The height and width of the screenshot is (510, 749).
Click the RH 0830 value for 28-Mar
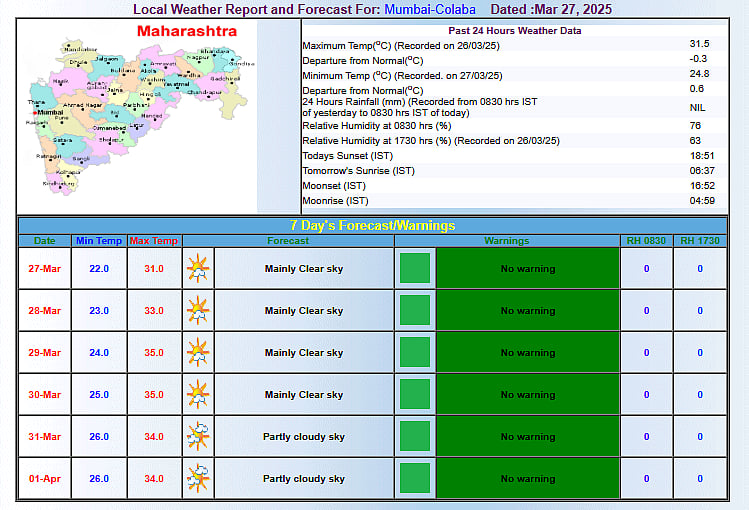pos(646,310)
